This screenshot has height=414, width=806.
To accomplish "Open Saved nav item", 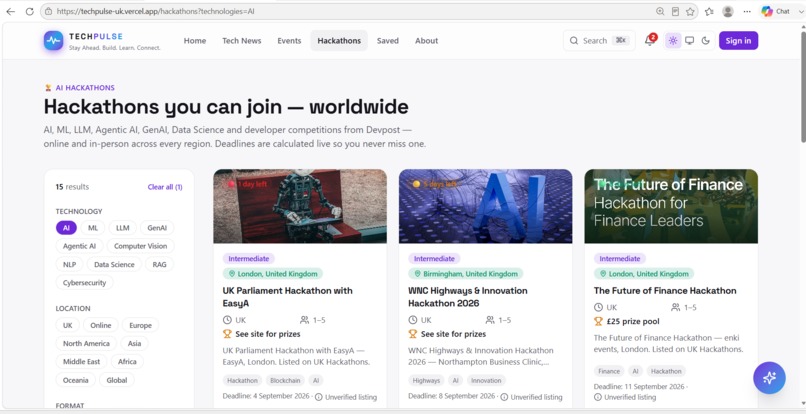I will [388, 41].
